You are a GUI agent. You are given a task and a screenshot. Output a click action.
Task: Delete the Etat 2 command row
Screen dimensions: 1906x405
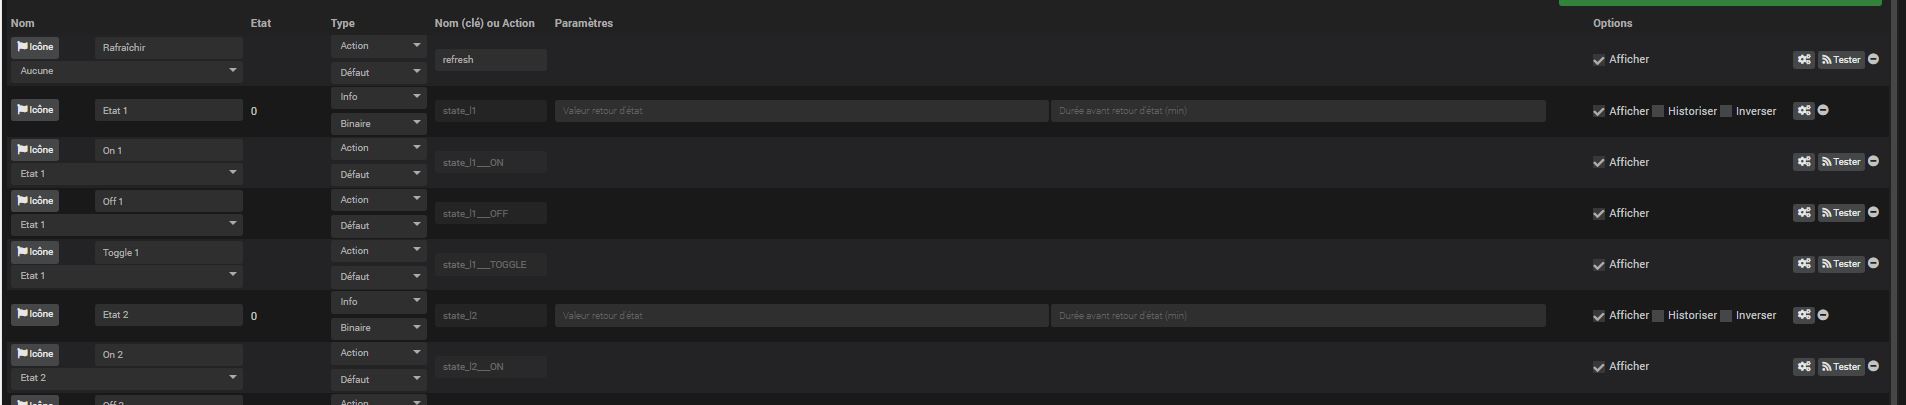(x=1823, y=315)
